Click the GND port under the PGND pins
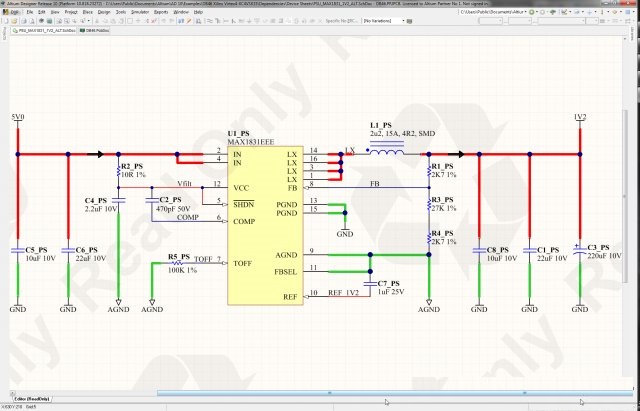This screenshot has height=411, width=640. pyautogui.click(x=345, y=232)
